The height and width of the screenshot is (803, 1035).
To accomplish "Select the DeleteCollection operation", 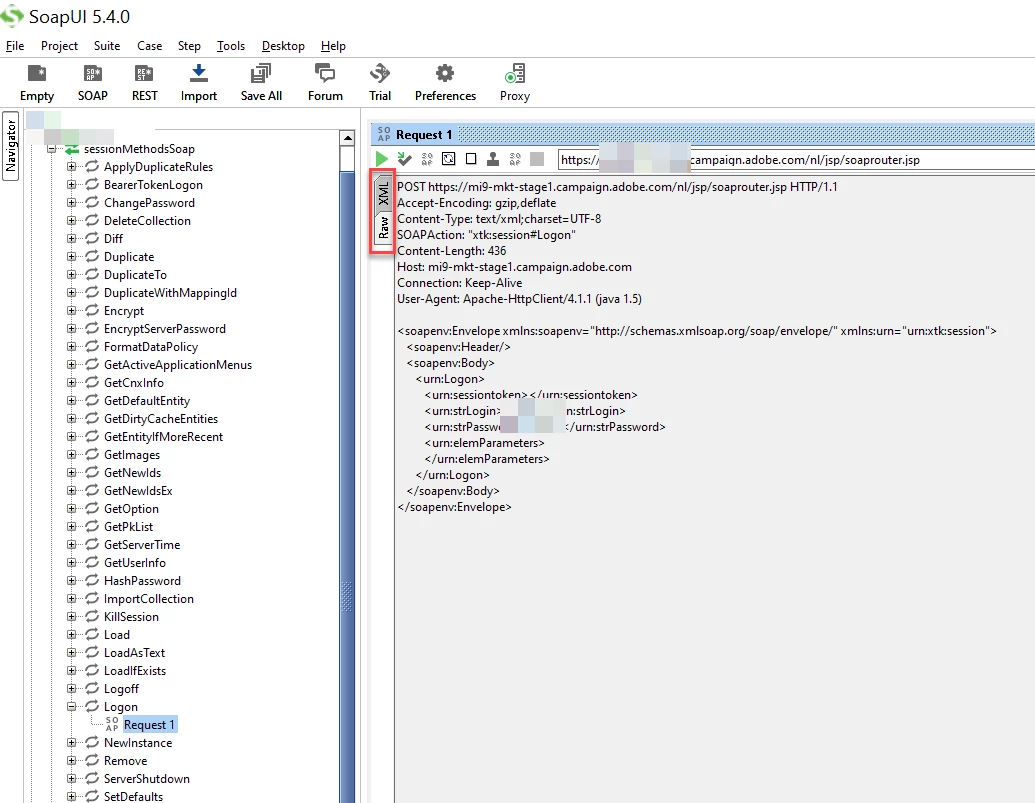I will tap(147, 220).
